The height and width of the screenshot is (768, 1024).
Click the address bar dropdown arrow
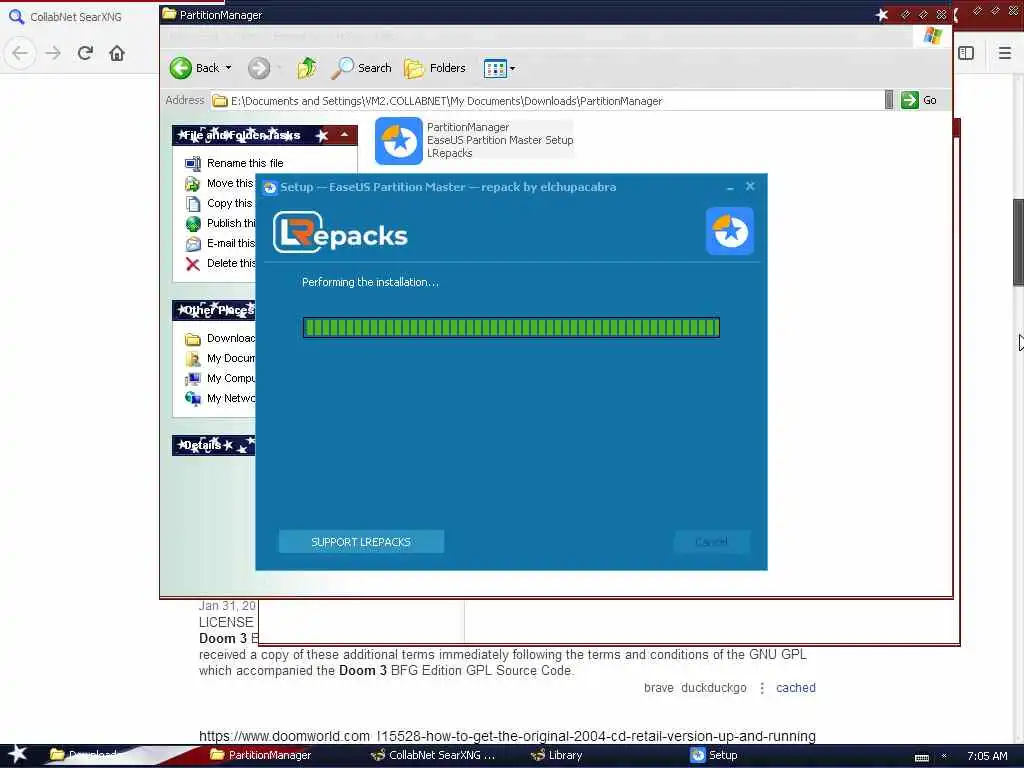coord(889,100)
